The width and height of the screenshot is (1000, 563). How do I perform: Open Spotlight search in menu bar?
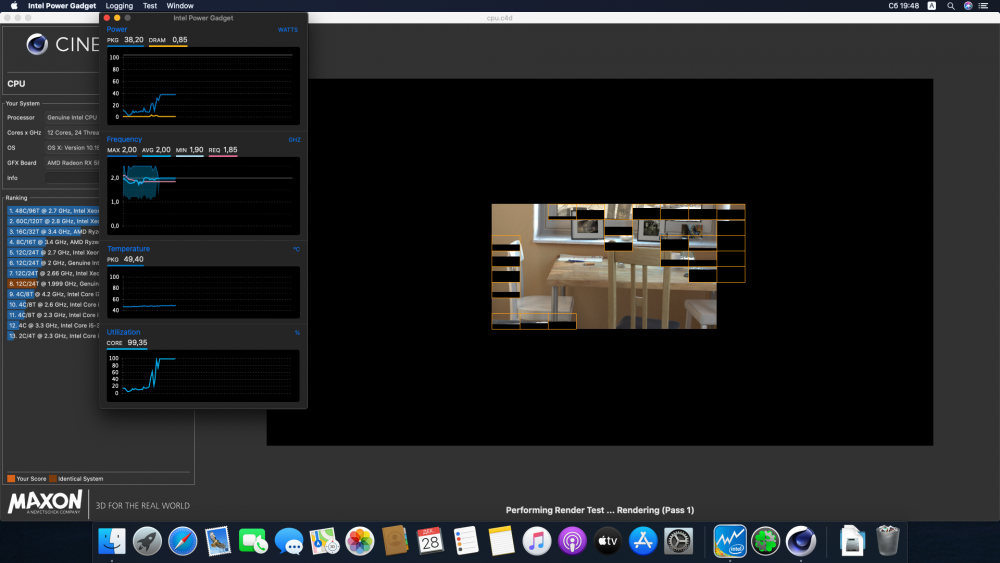[950, 6]
